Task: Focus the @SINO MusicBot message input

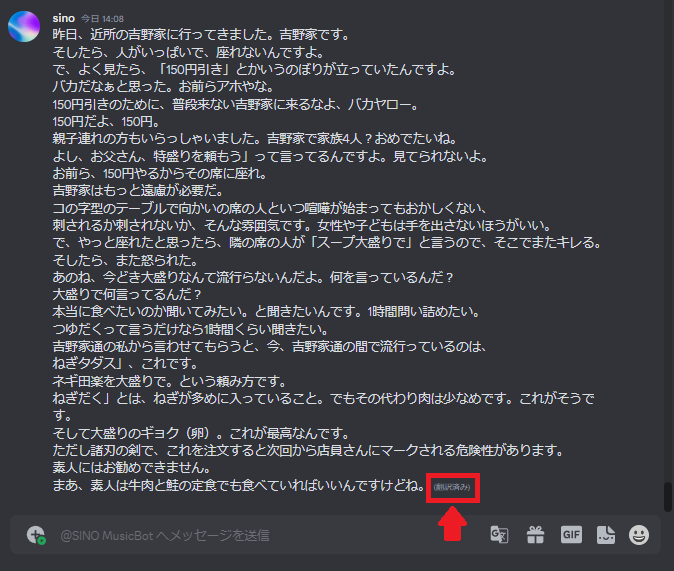Action: (x=271, y=535)
